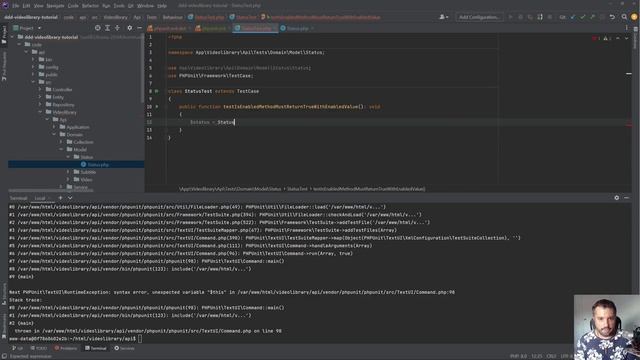Expand the Repository folder
The width and height of the screenshot is (640, 360).
coord(40,104)
